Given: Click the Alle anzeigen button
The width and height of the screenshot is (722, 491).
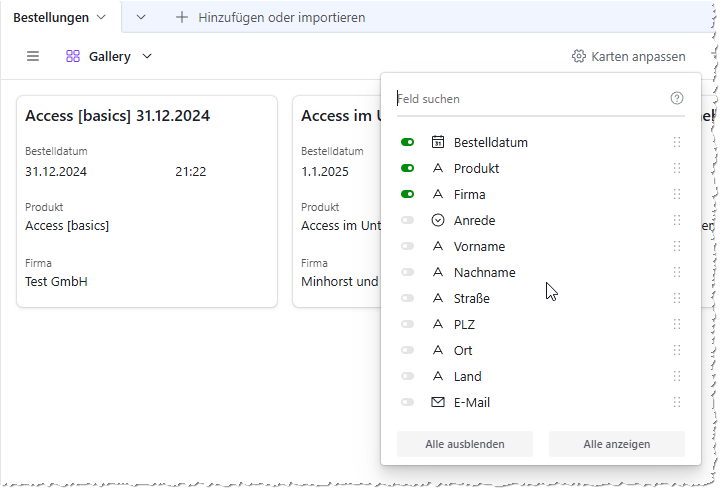Looking at the screenshot, I should coord(616,443).
